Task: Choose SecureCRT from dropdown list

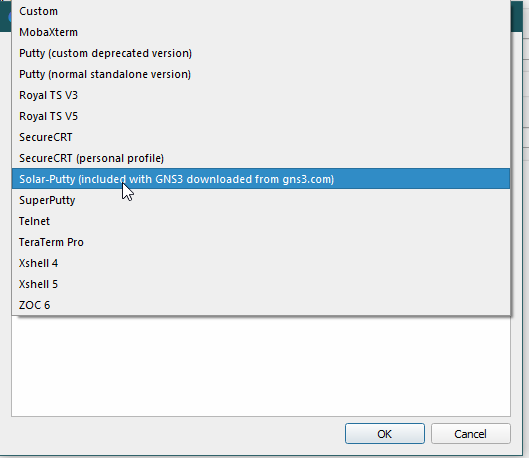Action: 261,137
